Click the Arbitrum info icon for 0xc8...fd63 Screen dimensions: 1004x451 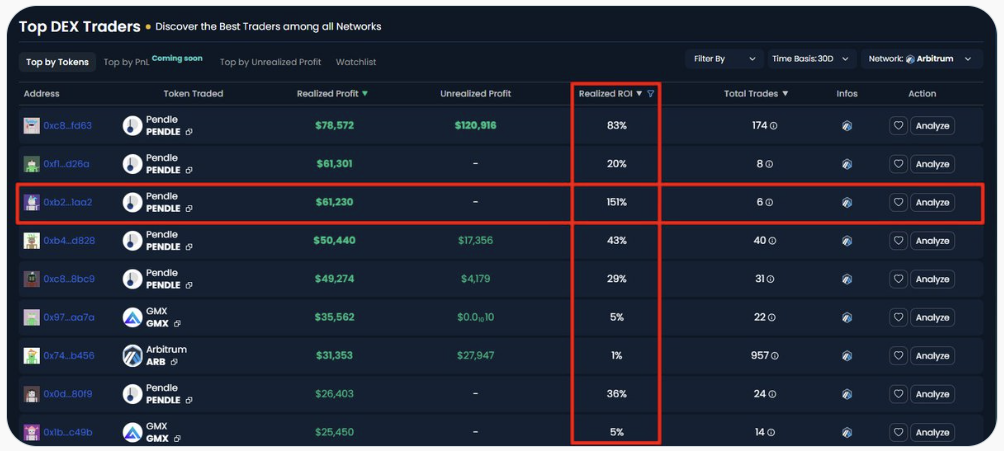(847, 126)
